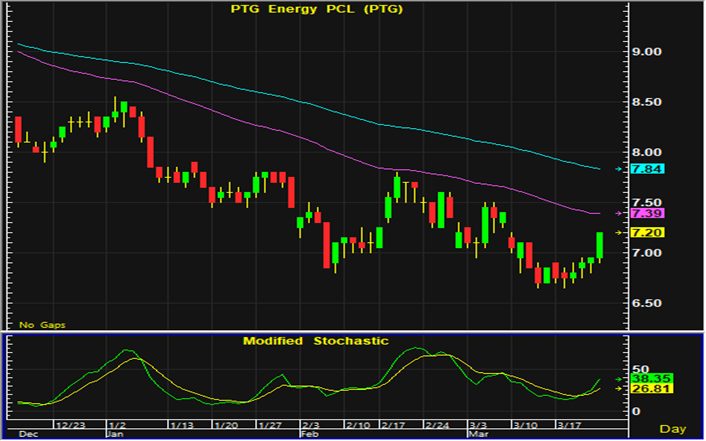
Task: Click the 9.00 price axis label
Action: click(x=646, y=52)
